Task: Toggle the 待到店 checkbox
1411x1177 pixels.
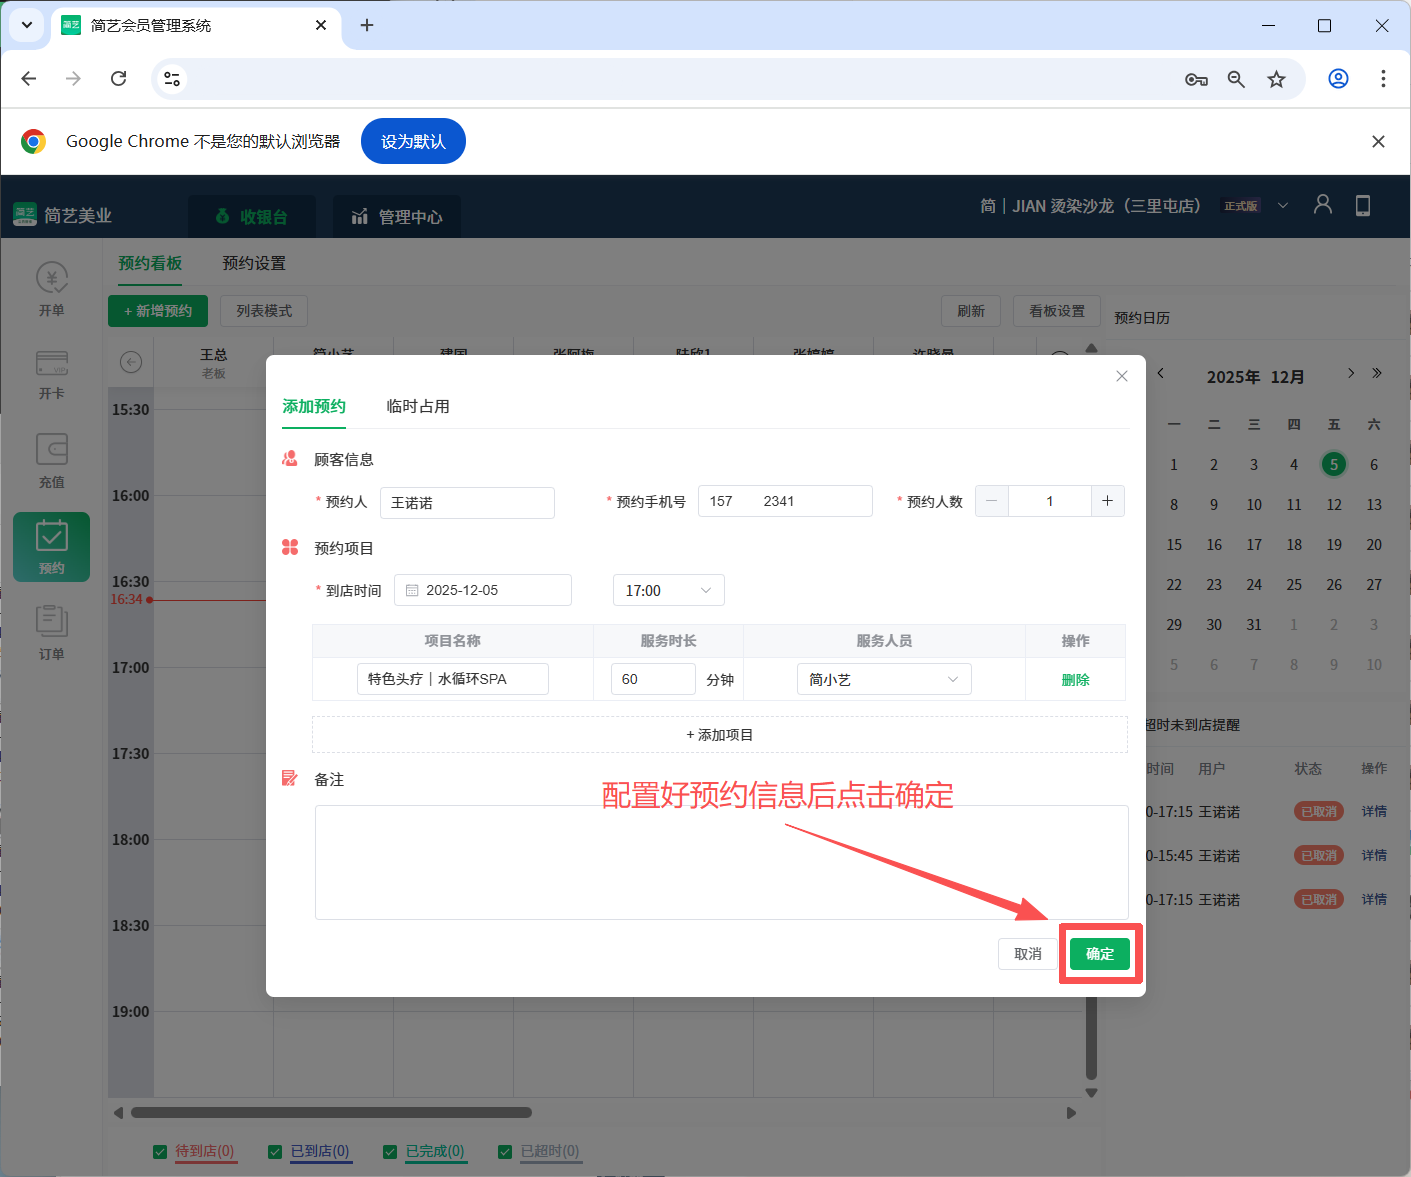Action: 160,1151
